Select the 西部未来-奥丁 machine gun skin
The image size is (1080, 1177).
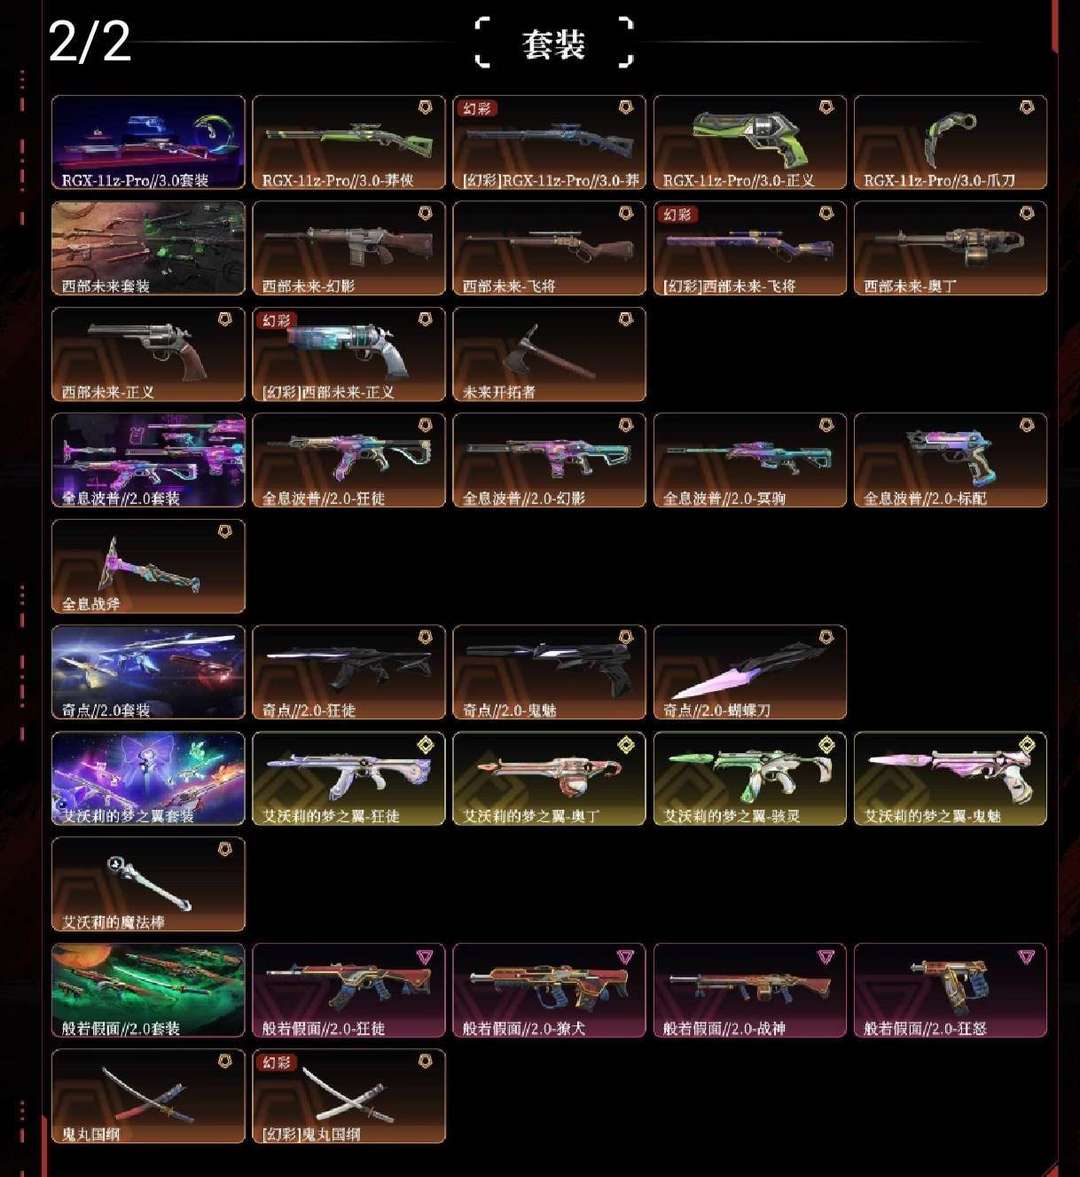tap(950, 248)
